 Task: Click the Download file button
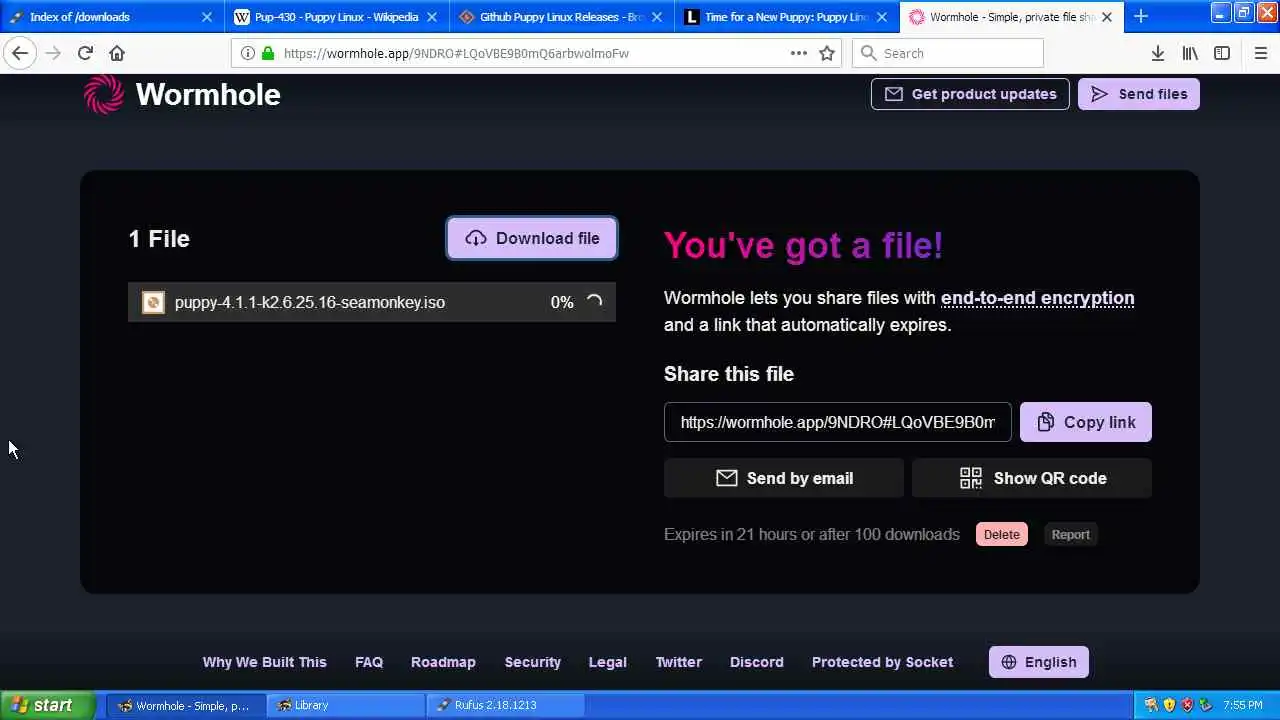tap(532, 238)
